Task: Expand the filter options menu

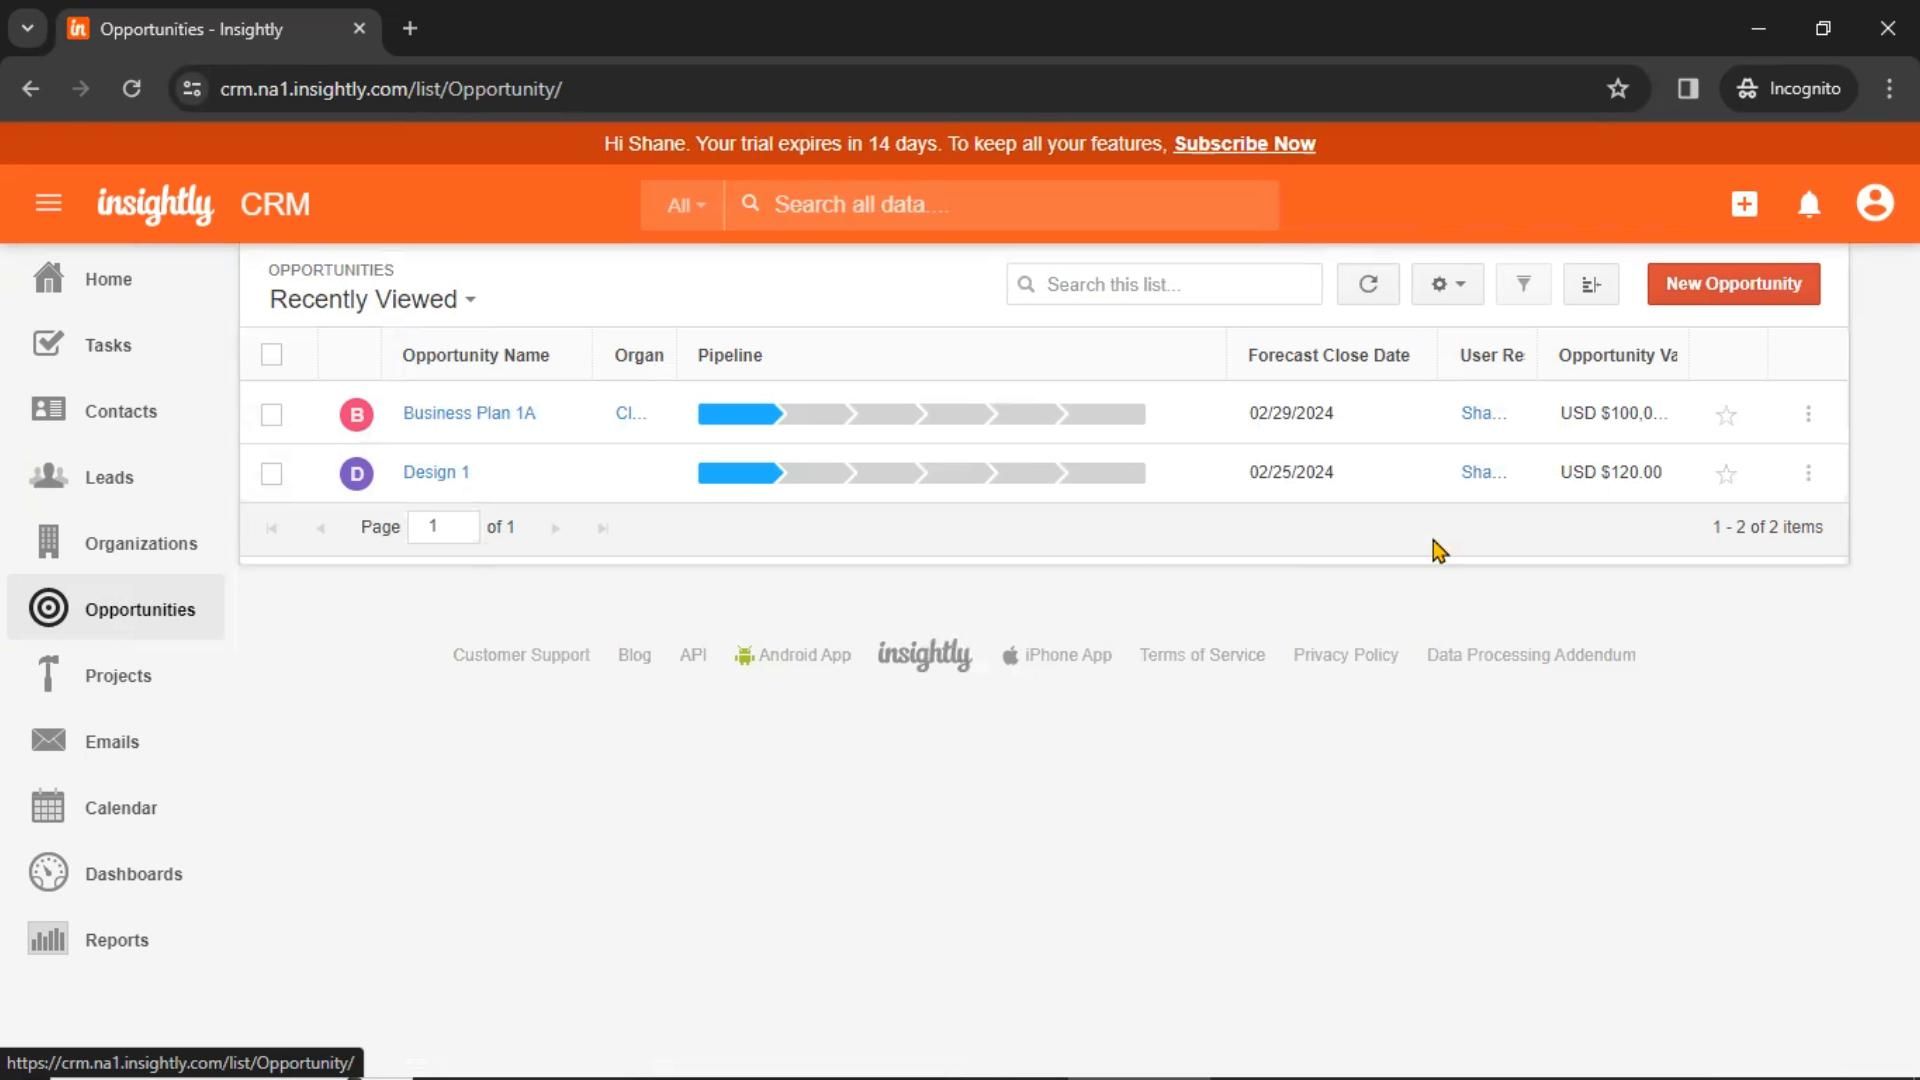Action: [x=1523, y=284]
